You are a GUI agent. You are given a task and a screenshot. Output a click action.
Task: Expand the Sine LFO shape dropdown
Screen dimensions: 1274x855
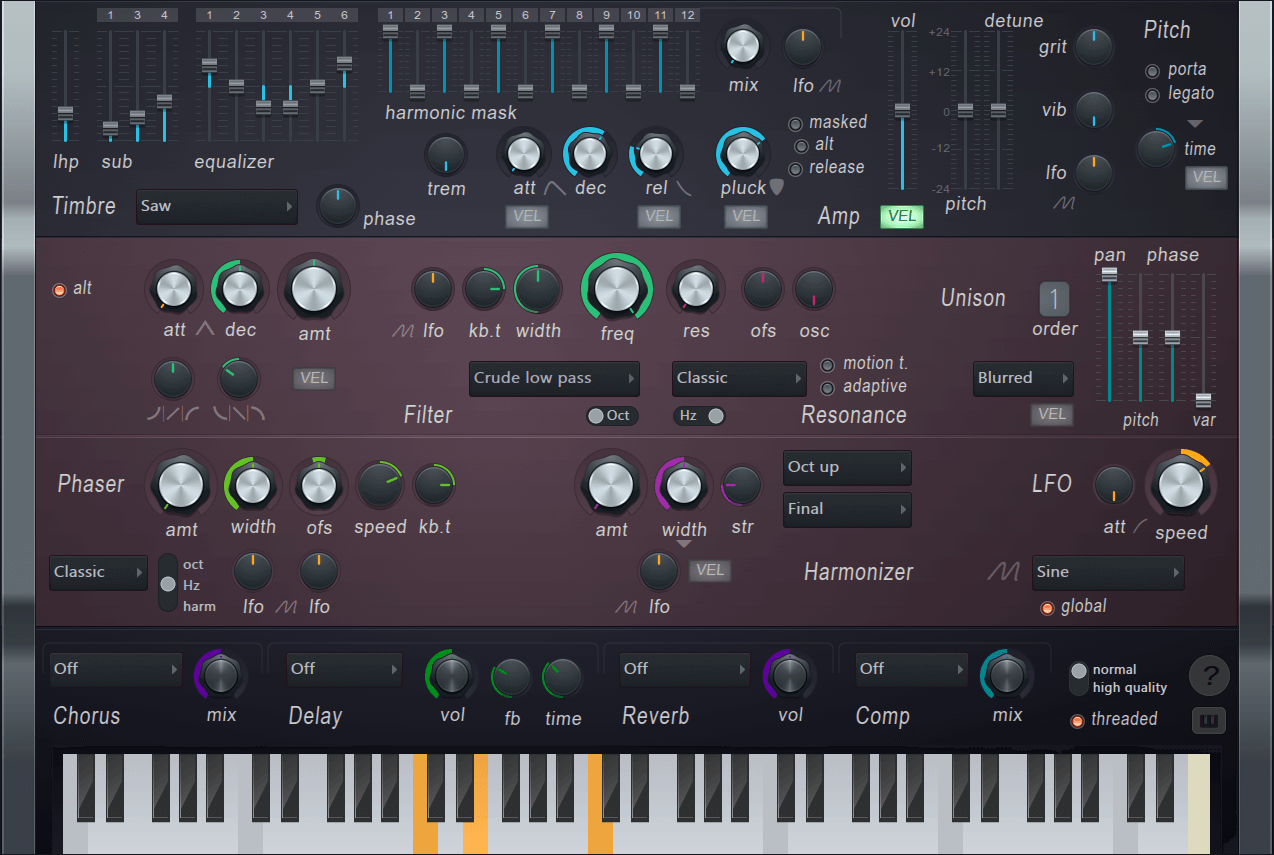tap(1108, 573)
